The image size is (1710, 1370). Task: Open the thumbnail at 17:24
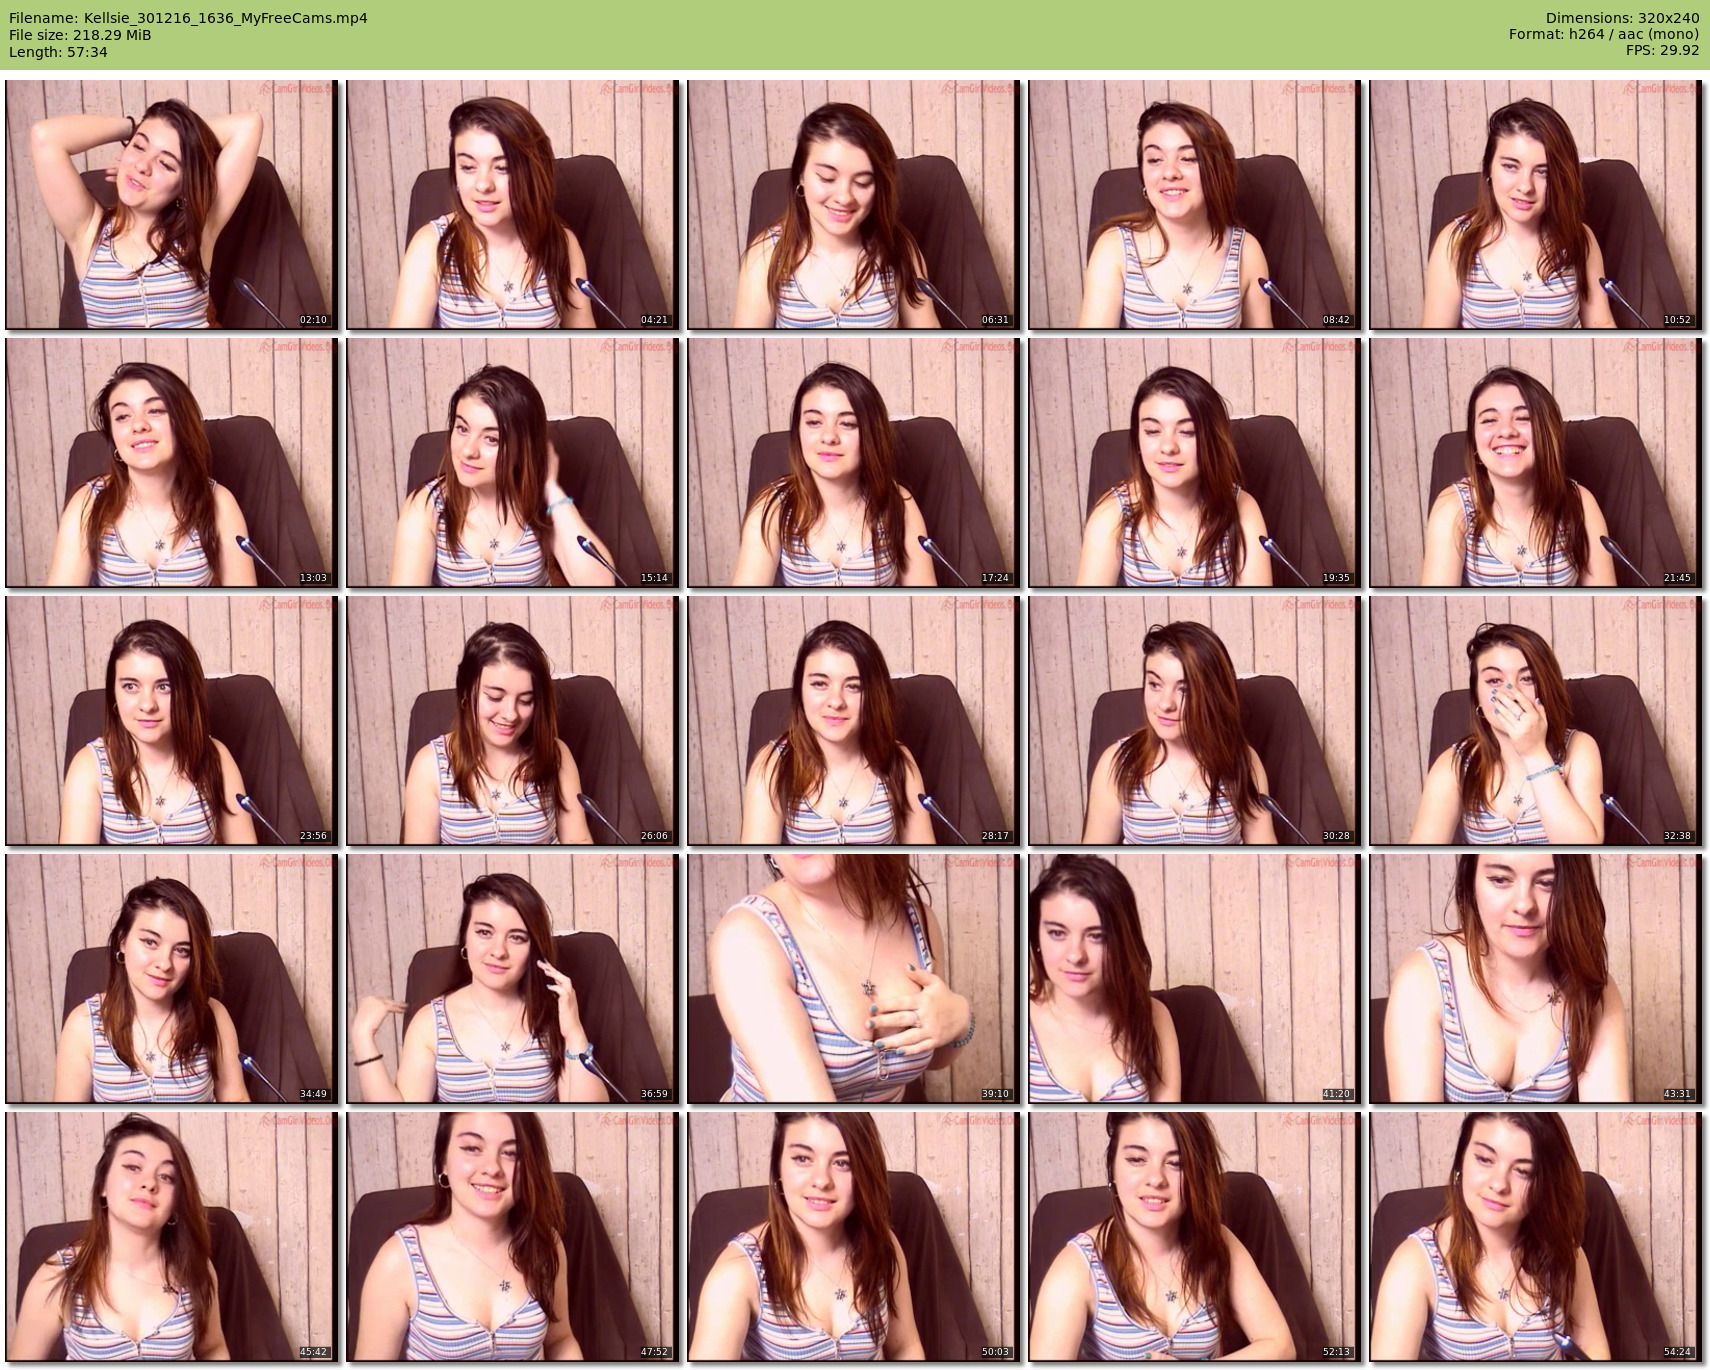pyautogui.click(x=854, y=462)
